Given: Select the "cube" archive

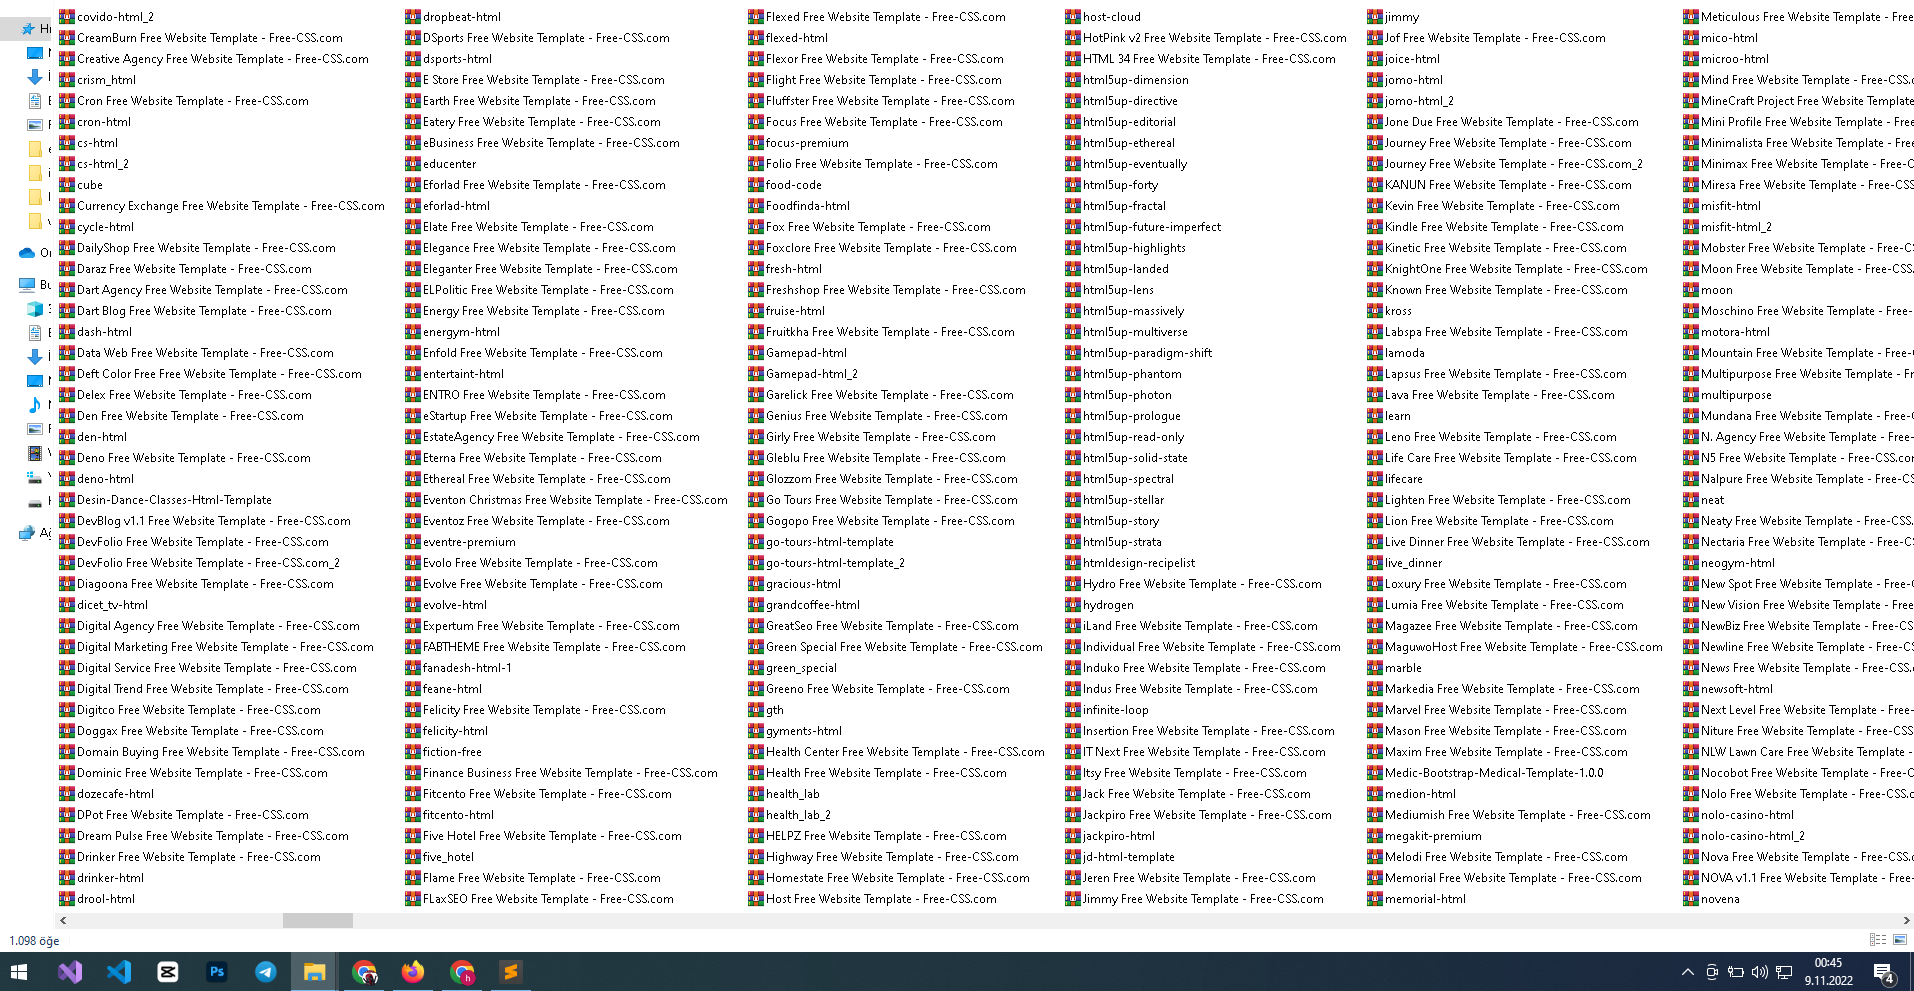Looking at the screenshot, I should pyautogui.click(x=81, y=185).
